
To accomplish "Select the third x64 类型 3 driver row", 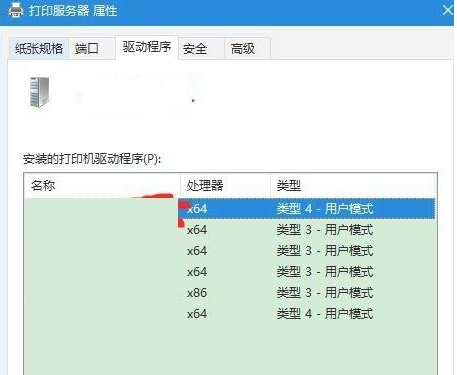I will [230, 272].
